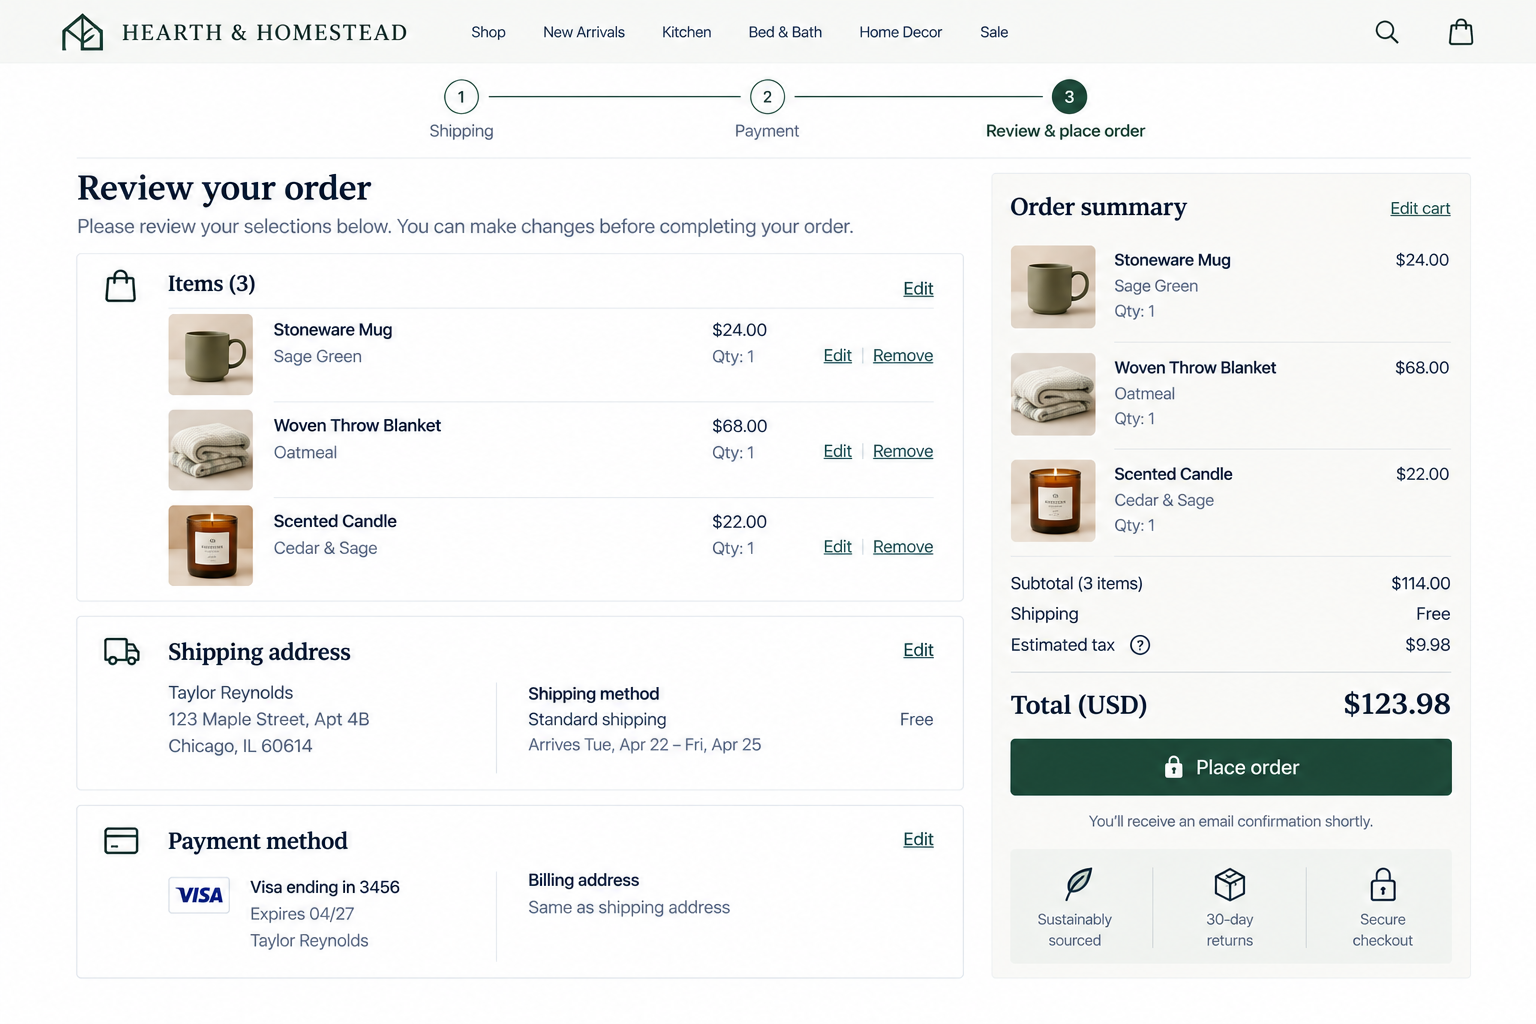Open the Scented Candle image in Order summary
The height and width of the screenshot is (1024, 1536).
pyautogui.click(x=1053, y=501)
